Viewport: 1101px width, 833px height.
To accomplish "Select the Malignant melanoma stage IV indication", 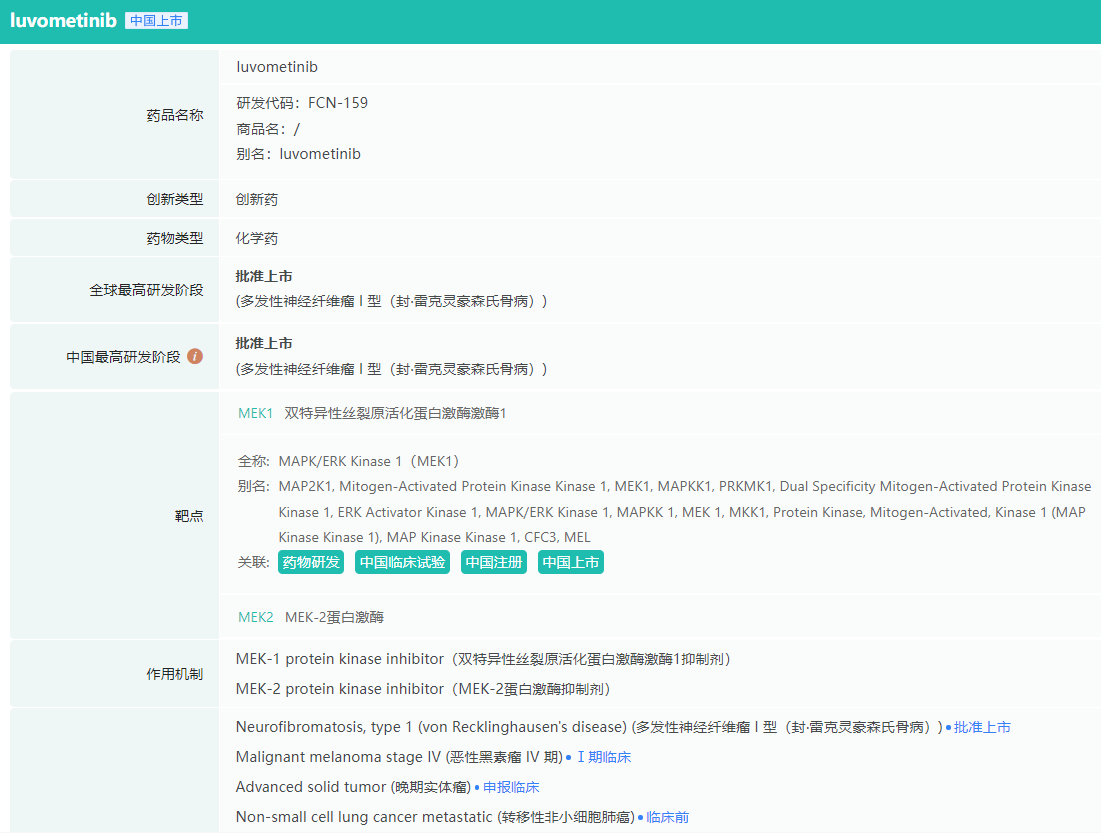I will coord(399,757).
